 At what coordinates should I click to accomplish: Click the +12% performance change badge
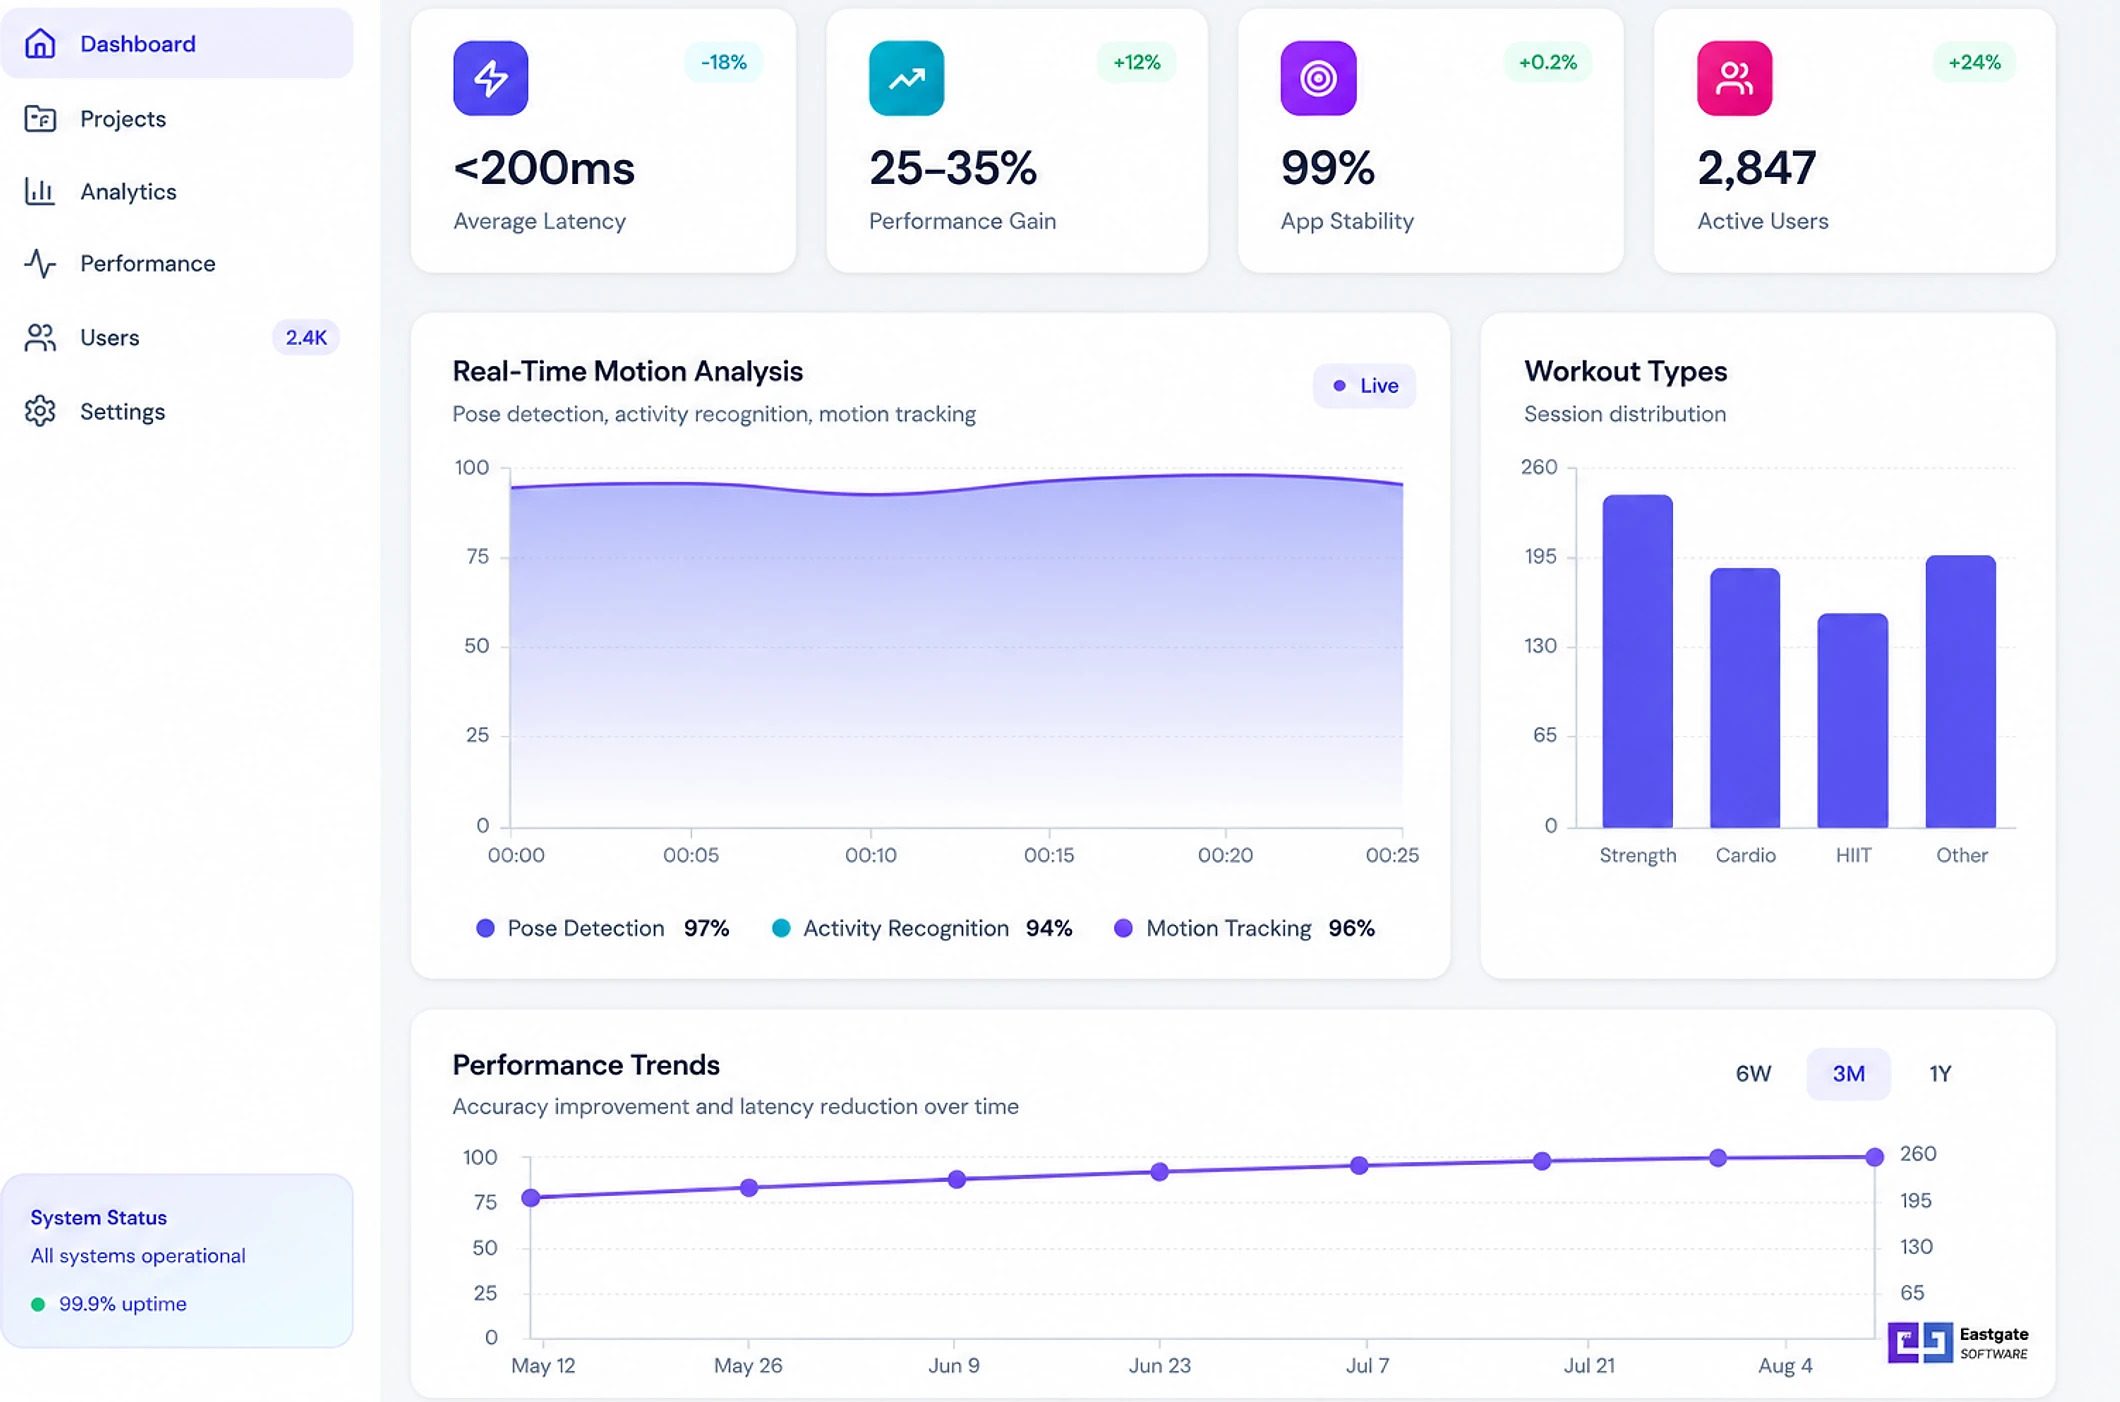pos(1136,62)
